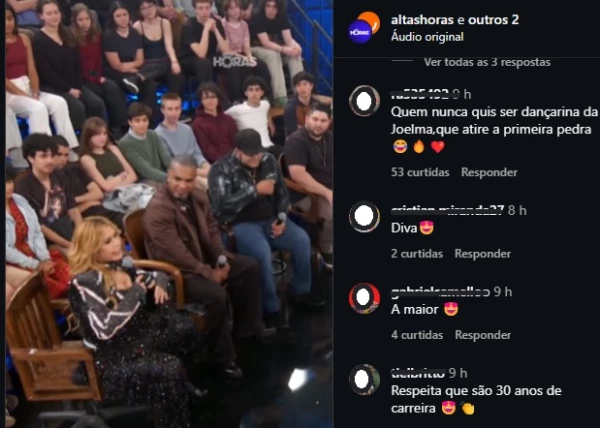Open the avatar beside the "Diva" comment
The height and width of the screenshot is (428, 600).
pyautogui.click(x=364, y=216)
